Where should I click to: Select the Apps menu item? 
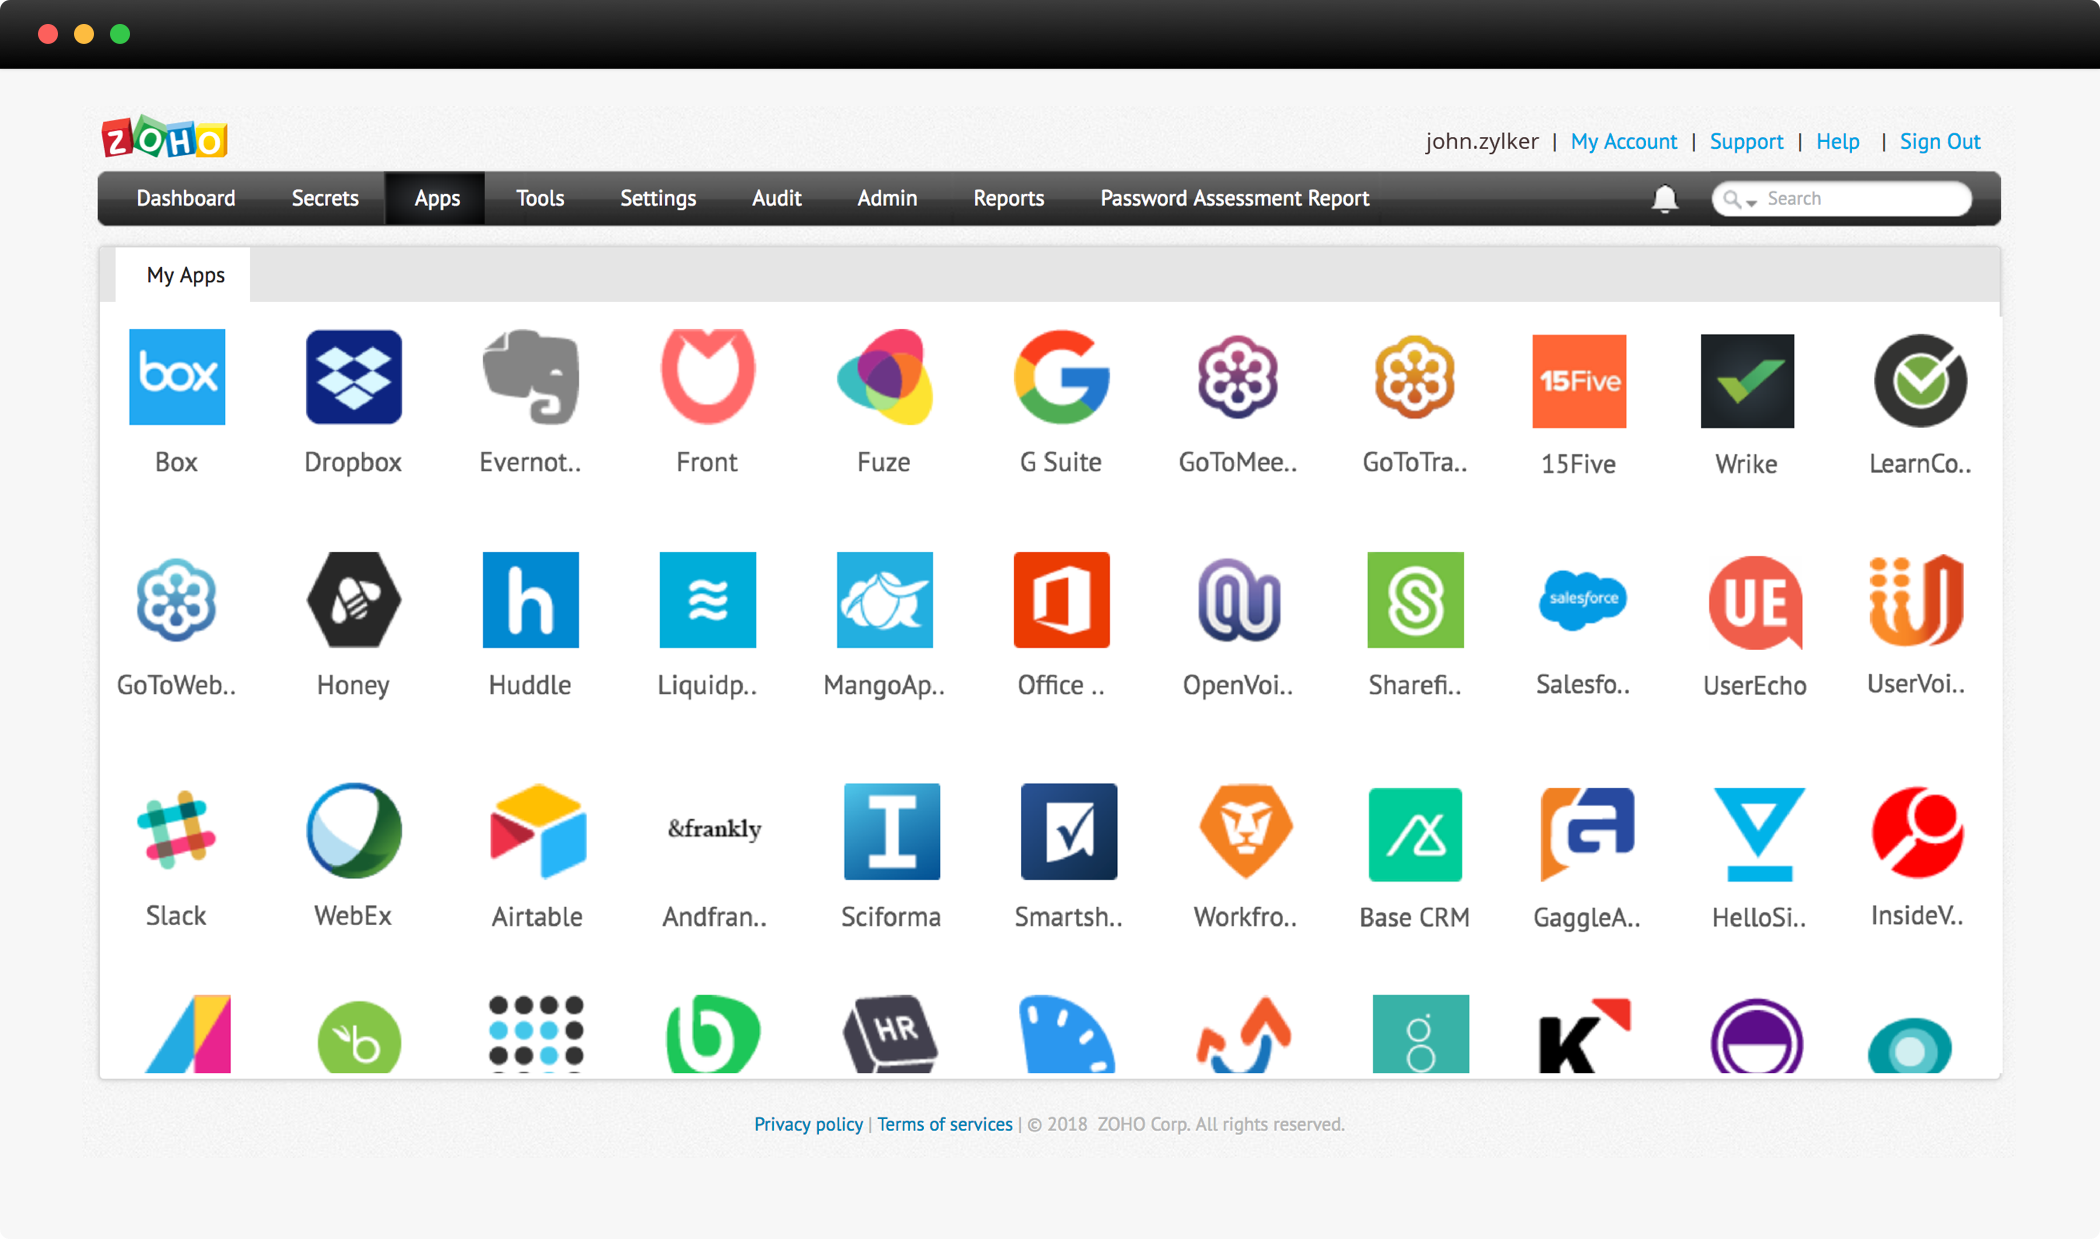tap(437, 198)
